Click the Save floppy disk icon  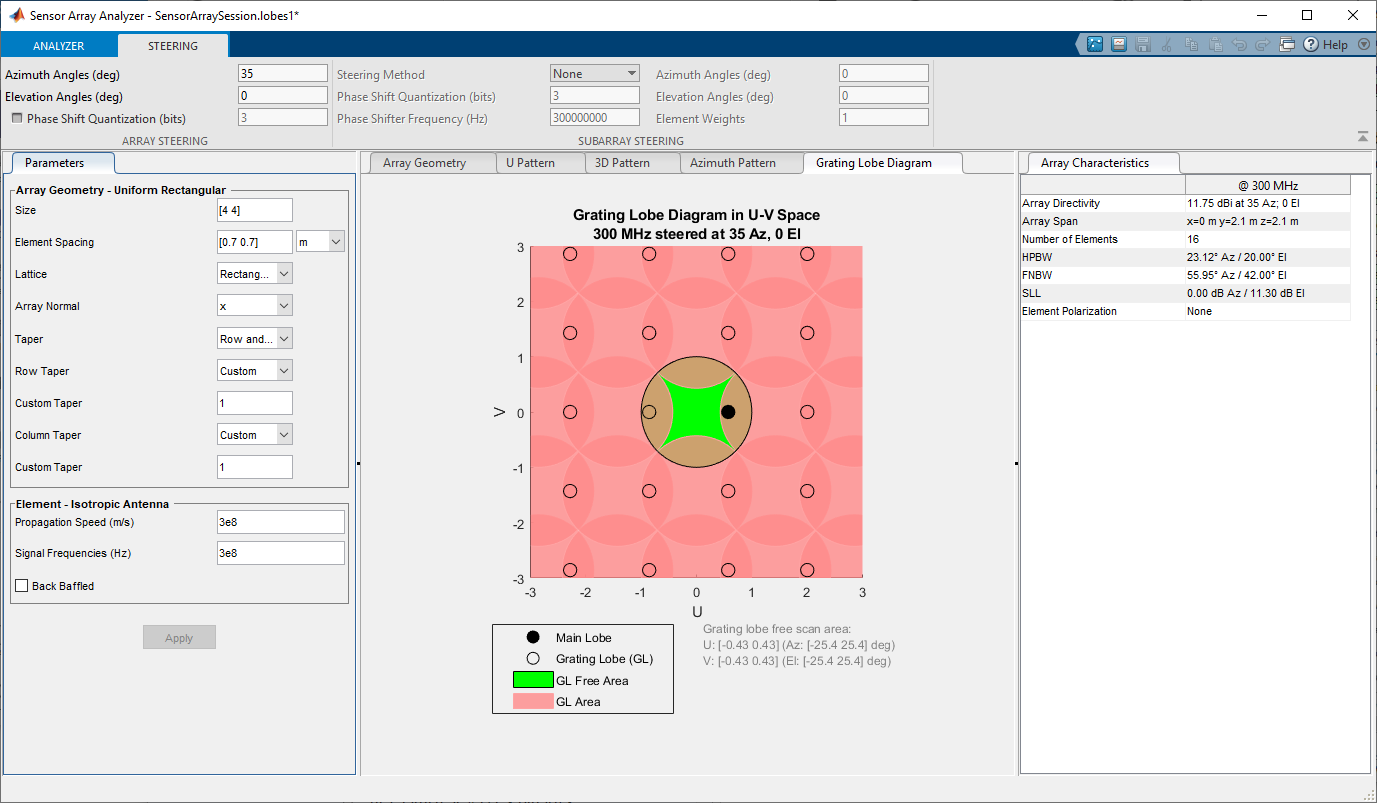tap(1143, 44)
